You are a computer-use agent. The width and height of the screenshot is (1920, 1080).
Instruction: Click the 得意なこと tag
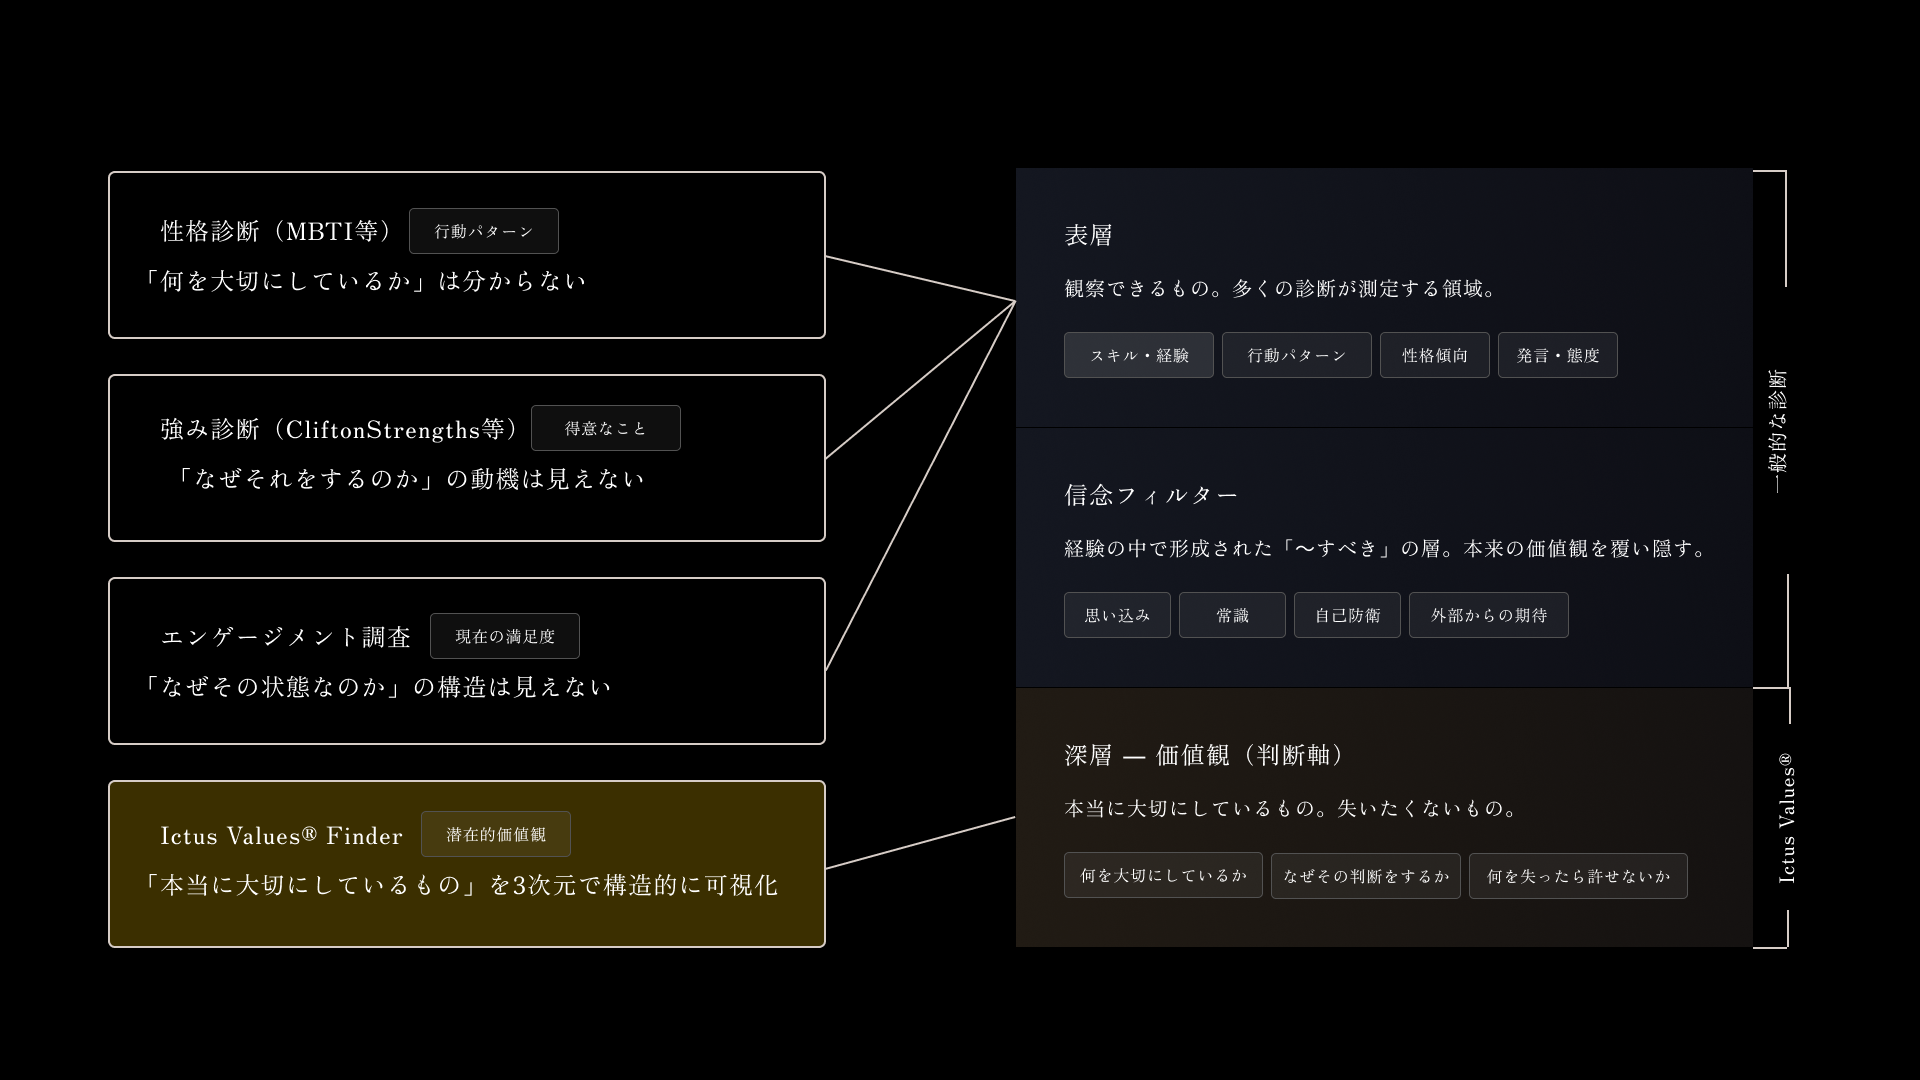point(605,428)
